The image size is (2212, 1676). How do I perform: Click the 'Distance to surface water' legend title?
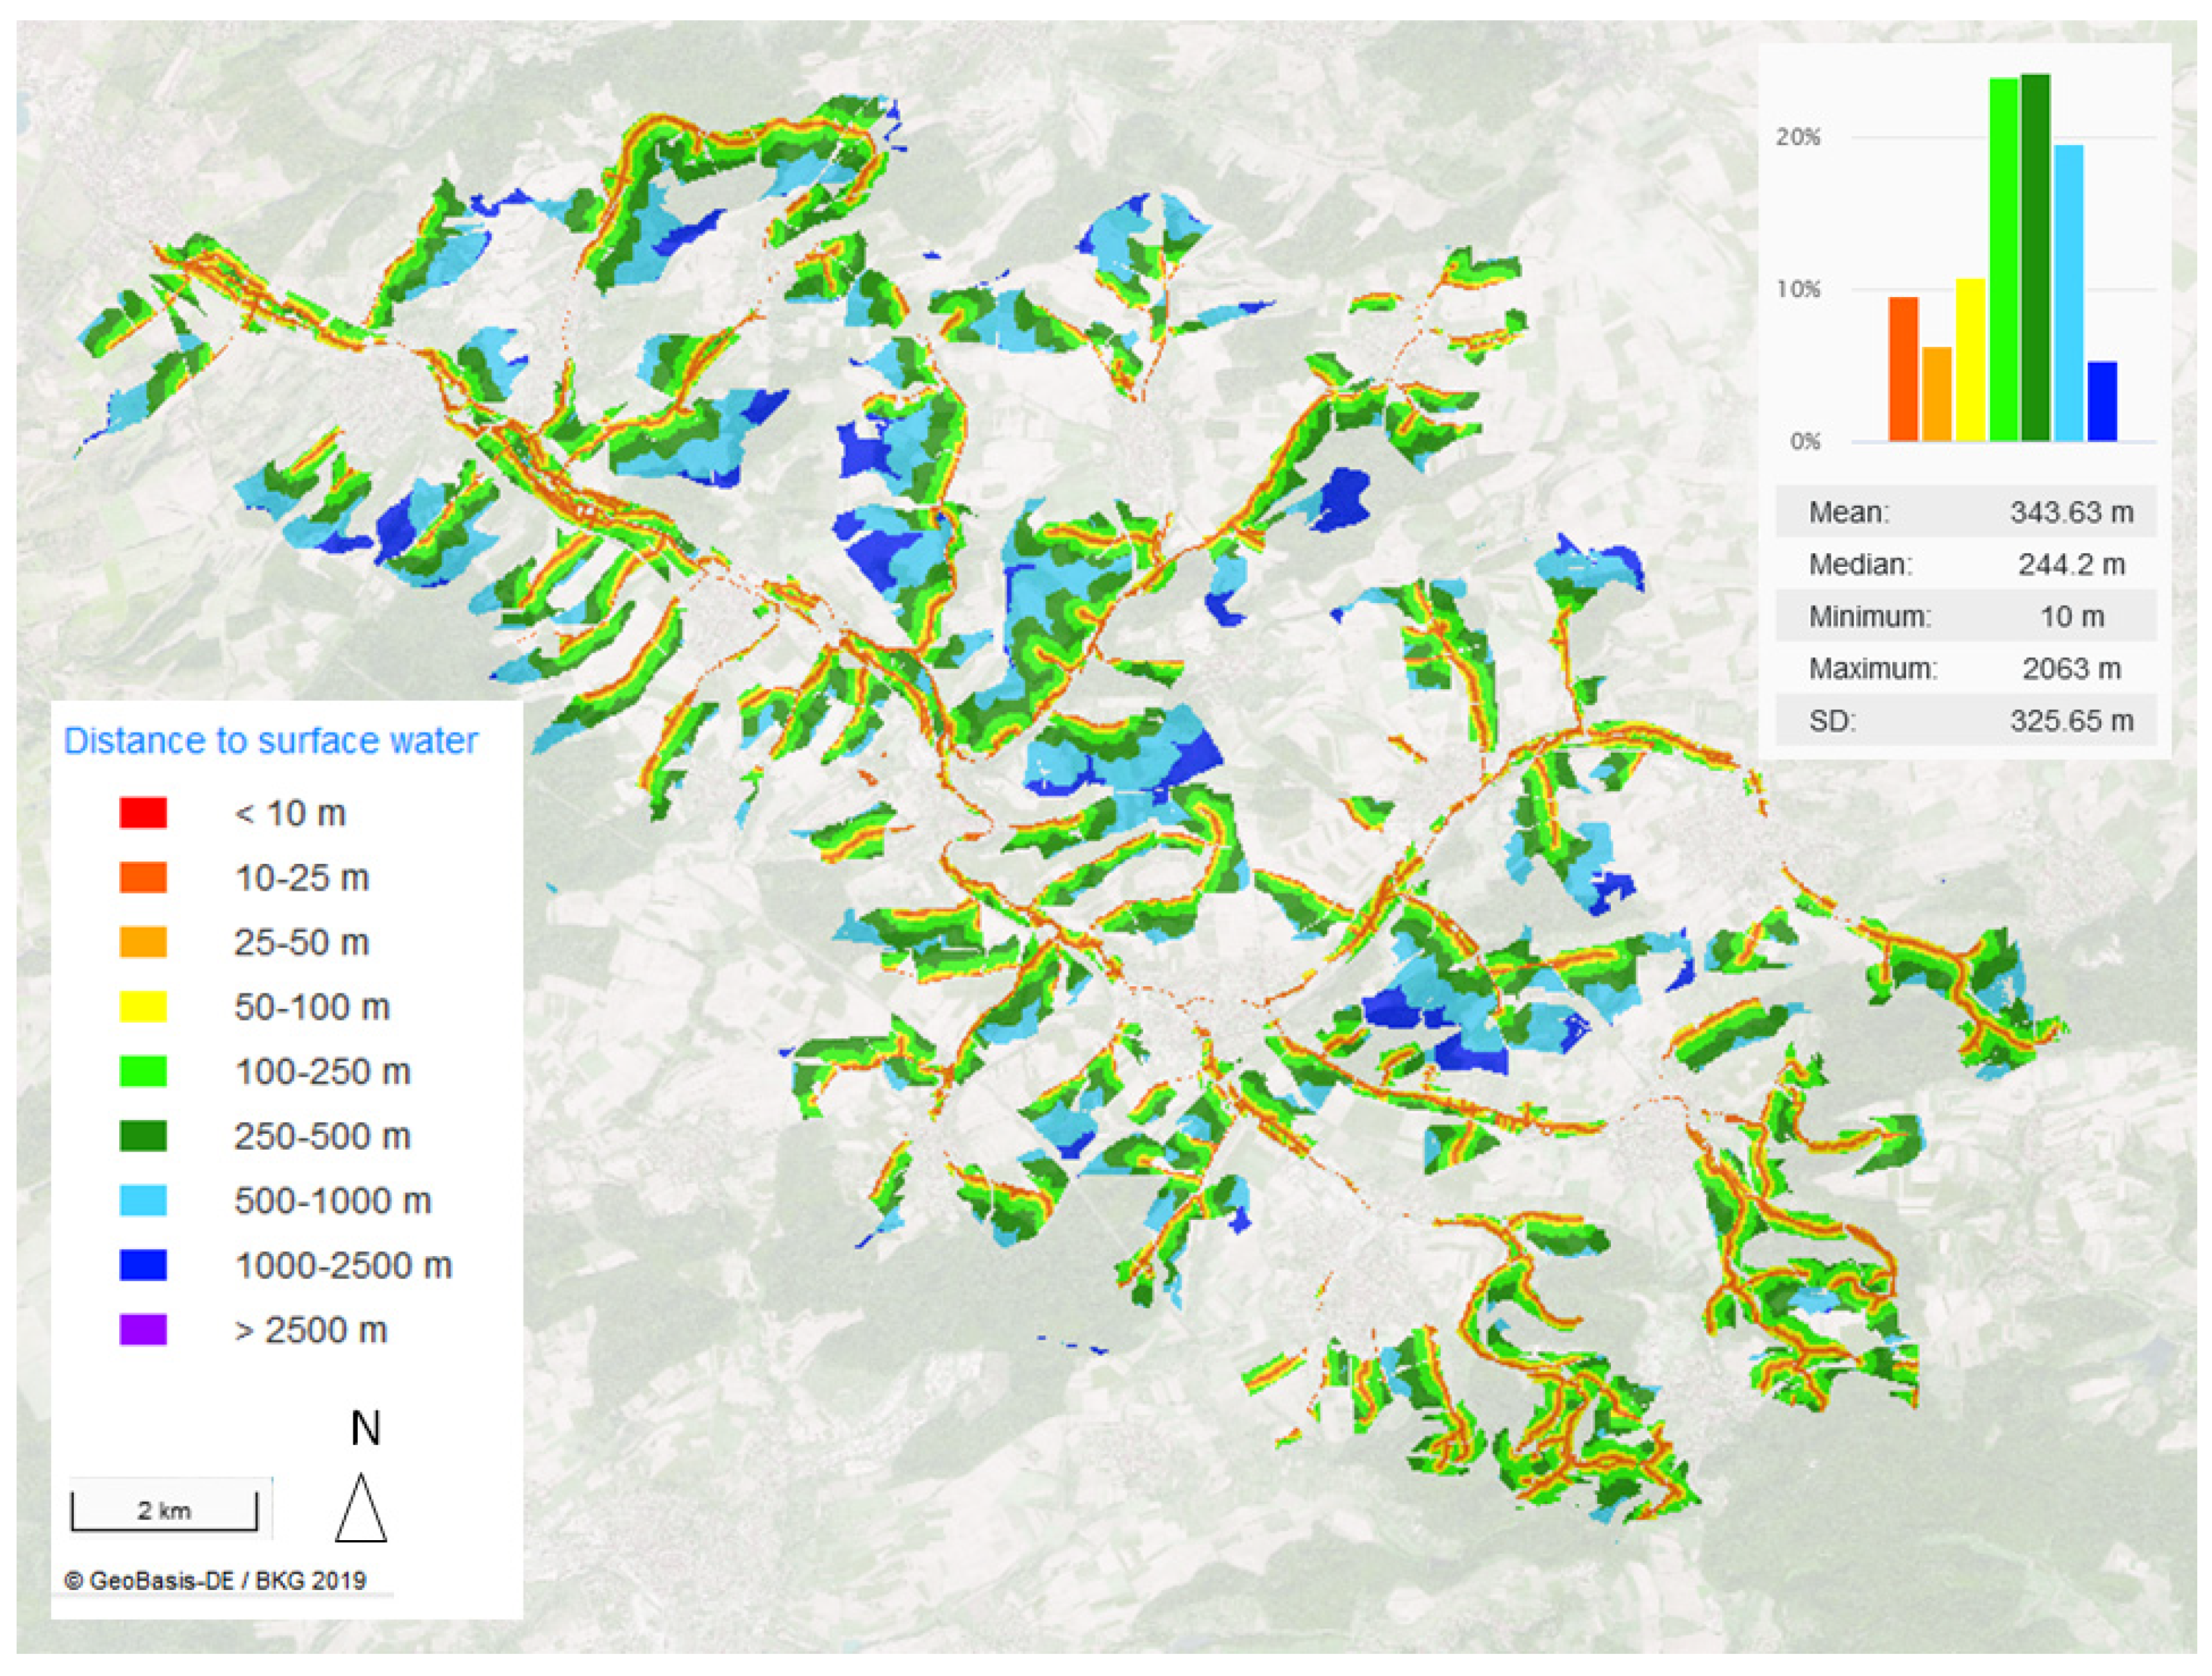click(271, 741)
